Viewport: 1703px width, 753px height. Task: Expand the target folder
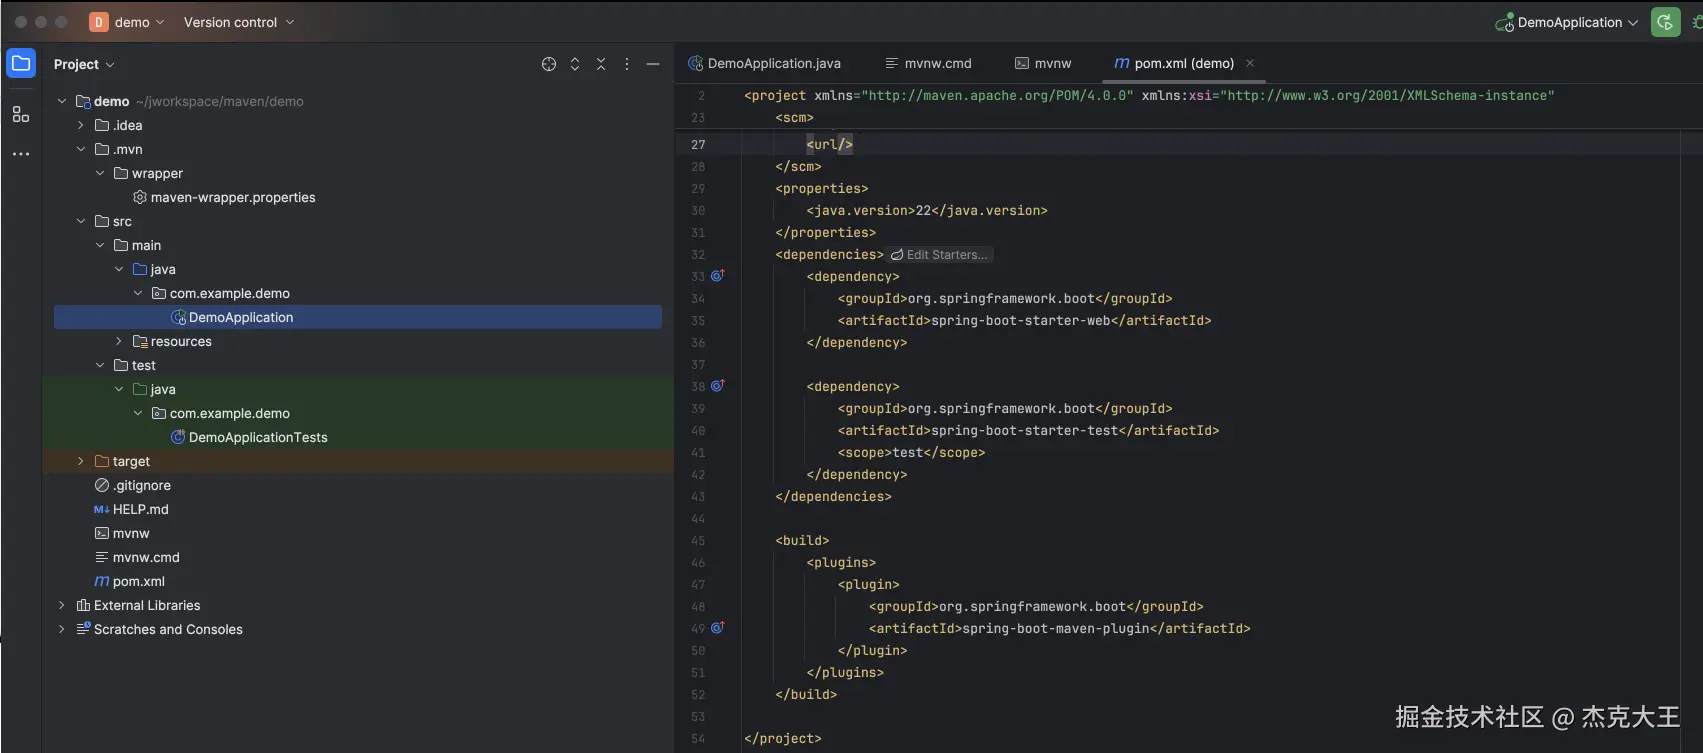click(81, 461)
